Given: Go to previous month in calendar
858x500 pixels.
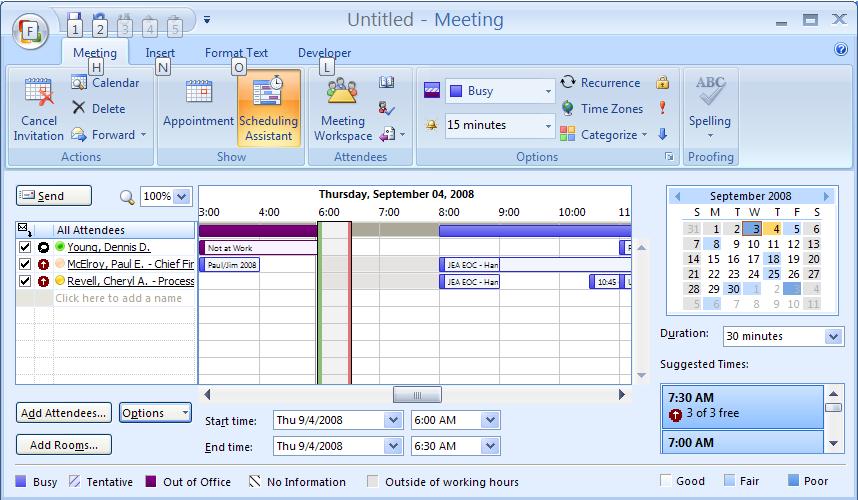Looking at the screenshot, I should [x=677, y=196].
